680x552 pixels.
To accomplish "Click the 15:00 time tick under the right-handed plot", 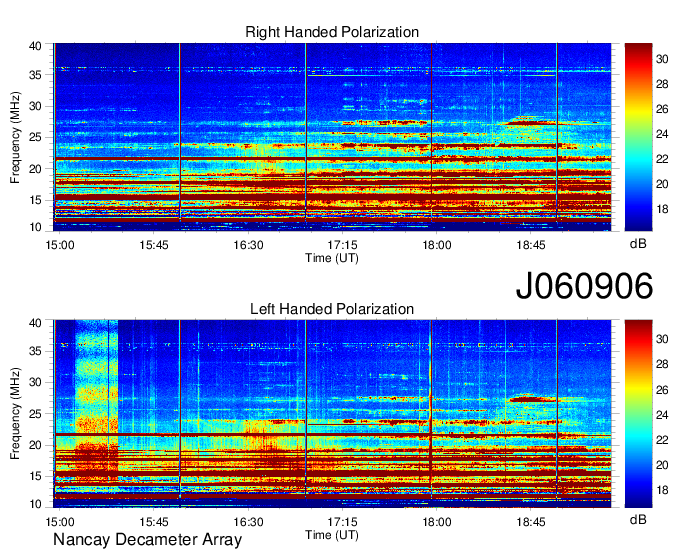I will tap(60, 245).
